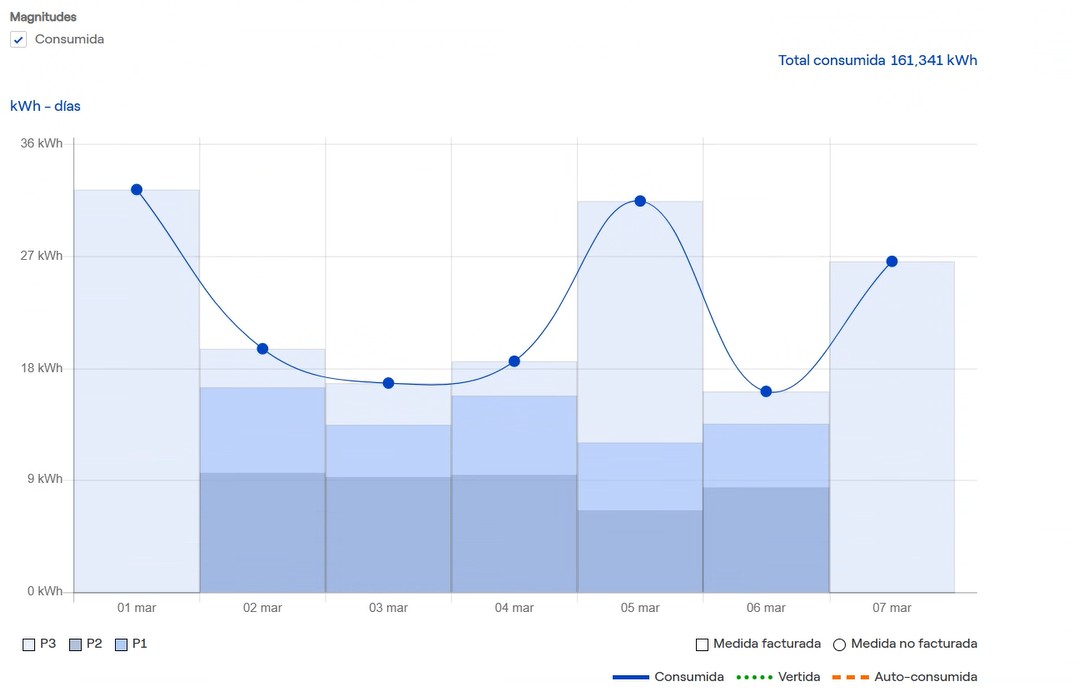The width and height of the screenshot is (1077, 690).
Task: Click the kWh - días label
Action: pyautogui.click(x=45, y=106)
